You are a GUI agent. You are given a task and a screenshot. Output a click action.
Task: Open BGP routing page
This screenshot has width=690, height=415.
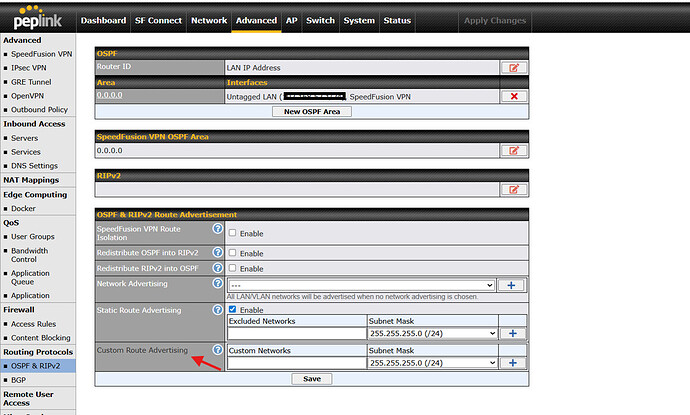point(18,380)
